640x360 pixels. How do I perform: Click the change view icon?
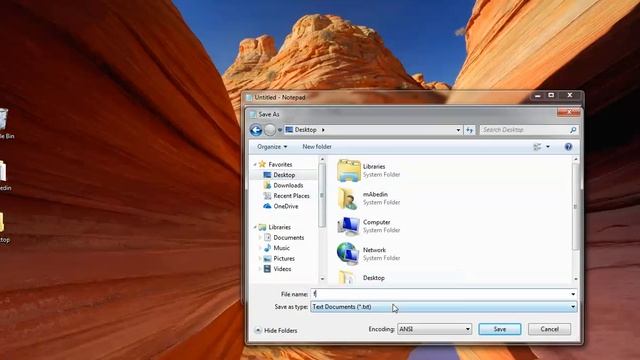click(x=537, y=147)
